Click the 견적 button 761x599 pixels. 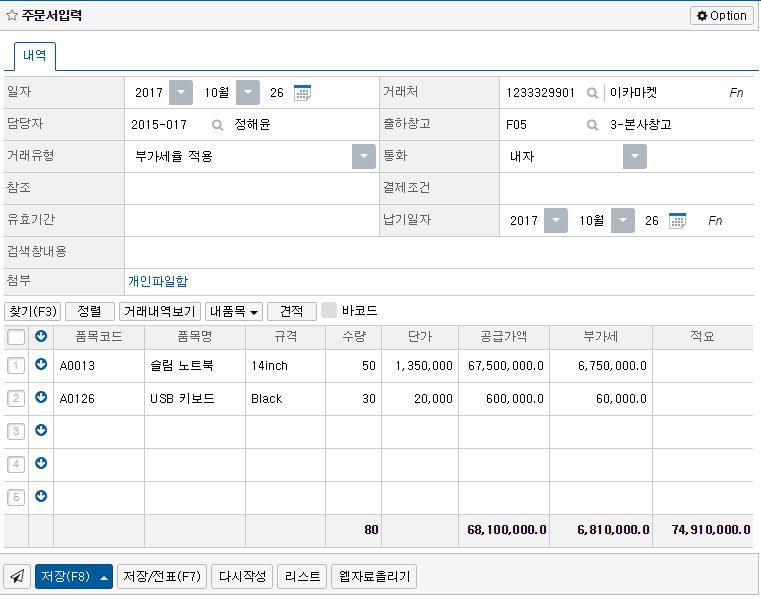click(292, 311)
